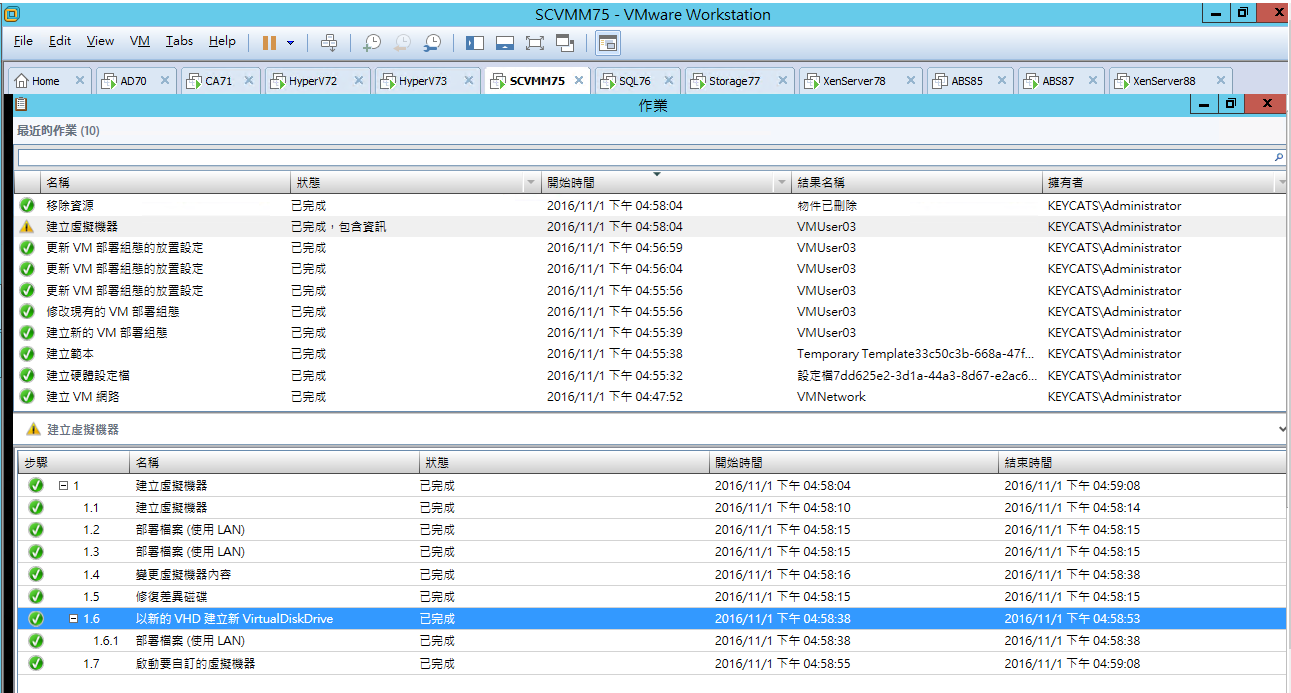Open the 開始時間 column filter dropdown
This screenshot has width=1291, height=693.
782,183
